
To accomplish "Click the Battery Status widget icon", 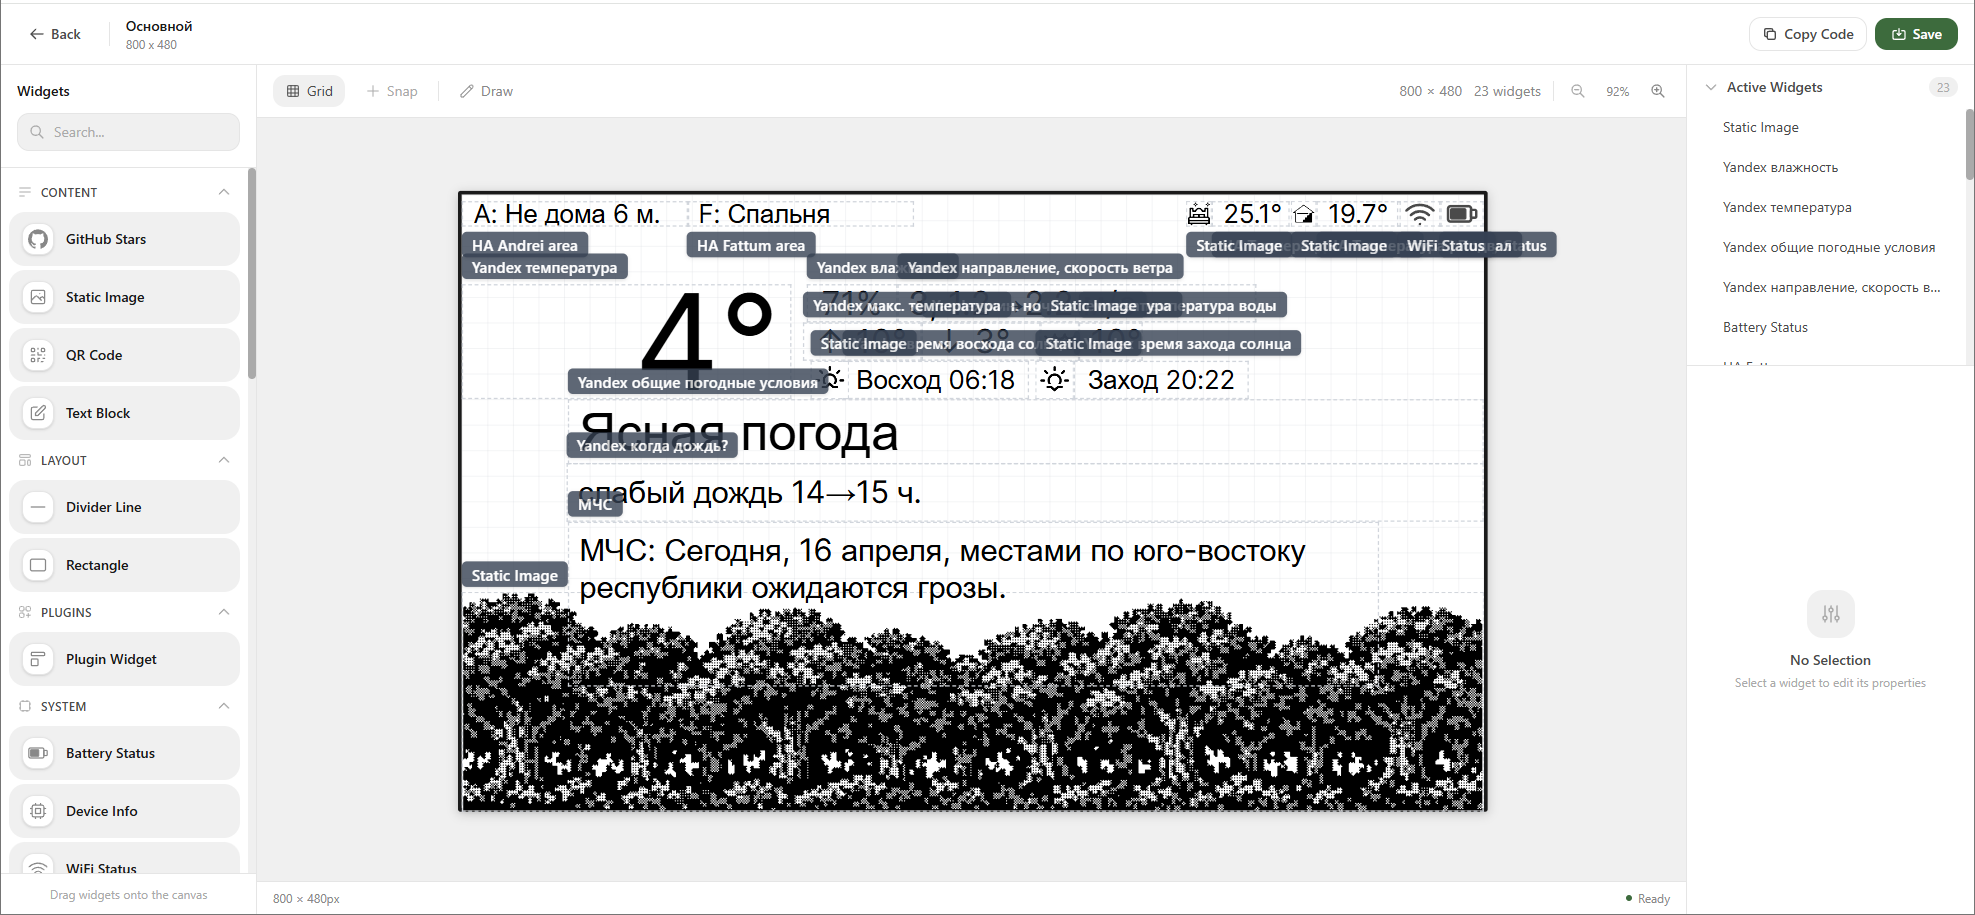I will 38,753.
